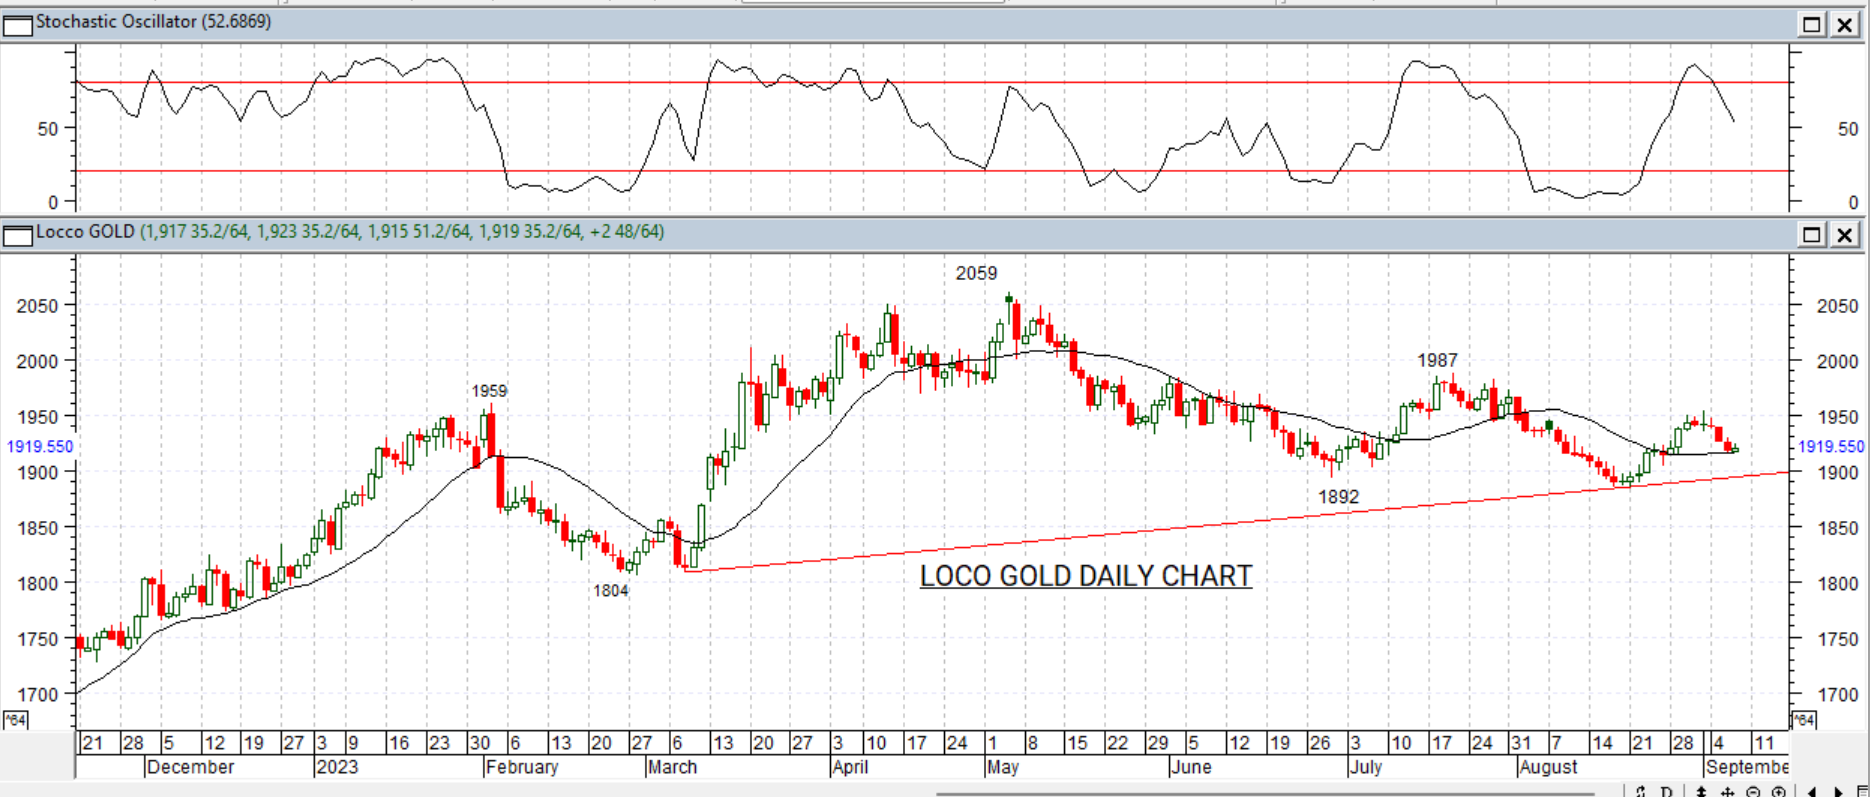Select the 1804 low price annotation
The image size is (1870, 797).
point(610,590)
